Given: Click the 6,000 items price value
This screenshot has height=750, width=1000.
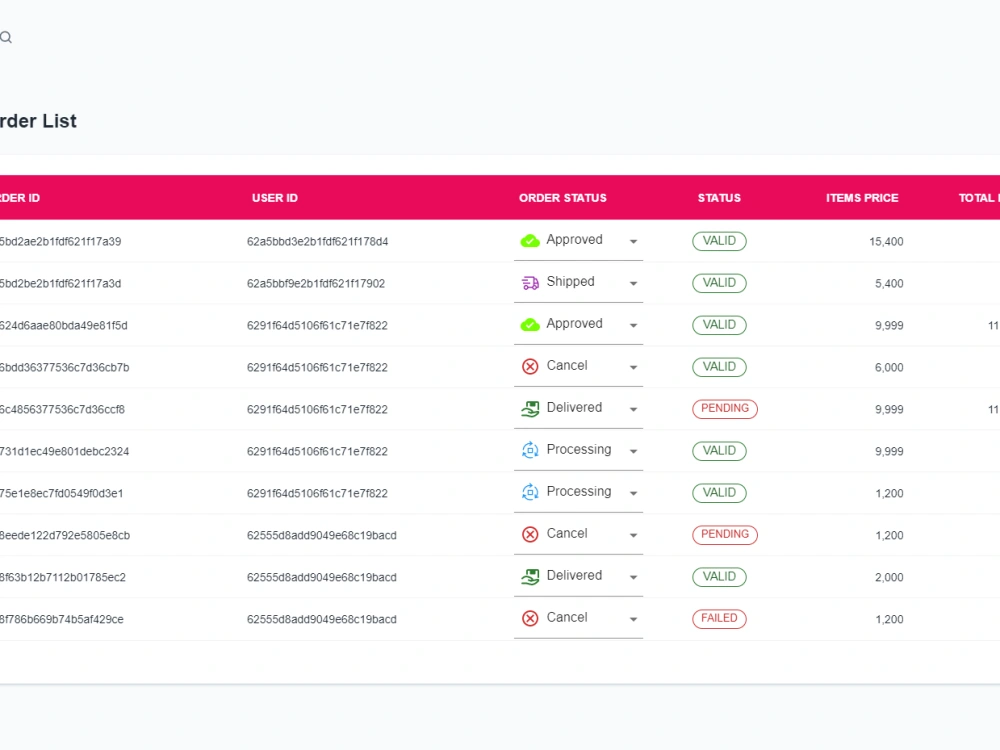Looking at the screenshot, I should tap(889, 368).
